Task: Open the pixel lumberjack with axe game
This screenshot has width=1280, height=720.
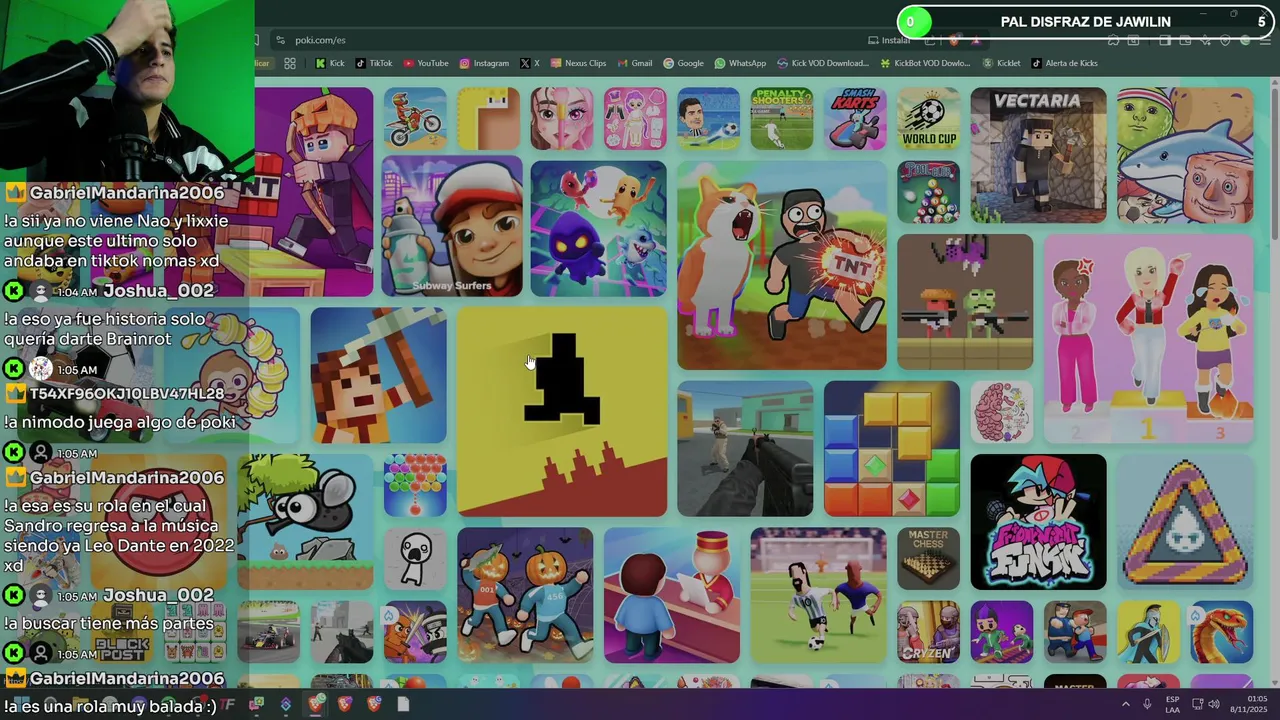Action: [x=378, y=375]
